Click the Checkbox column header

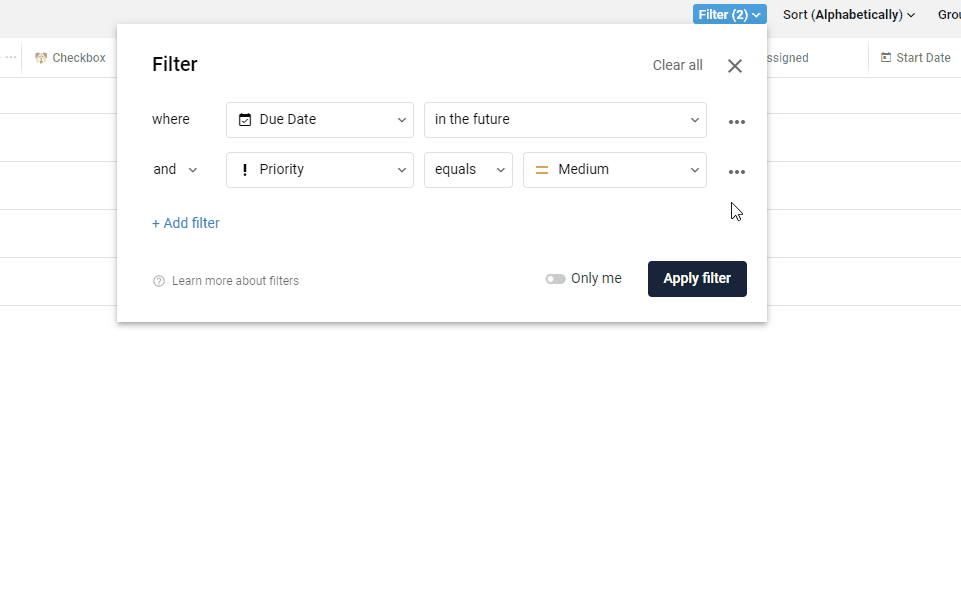tap(70, 58)
